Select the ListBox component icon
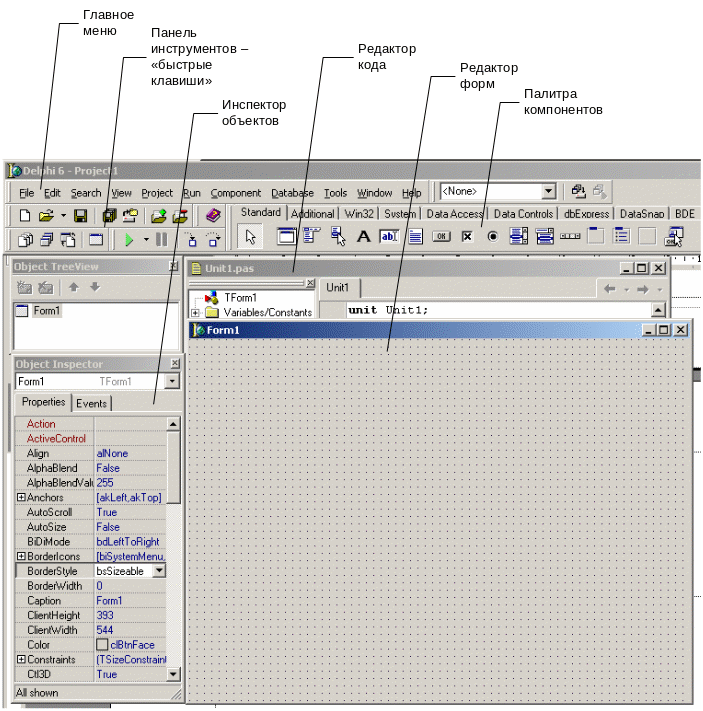Screen dimensions: 703x711 click(518, 236)
